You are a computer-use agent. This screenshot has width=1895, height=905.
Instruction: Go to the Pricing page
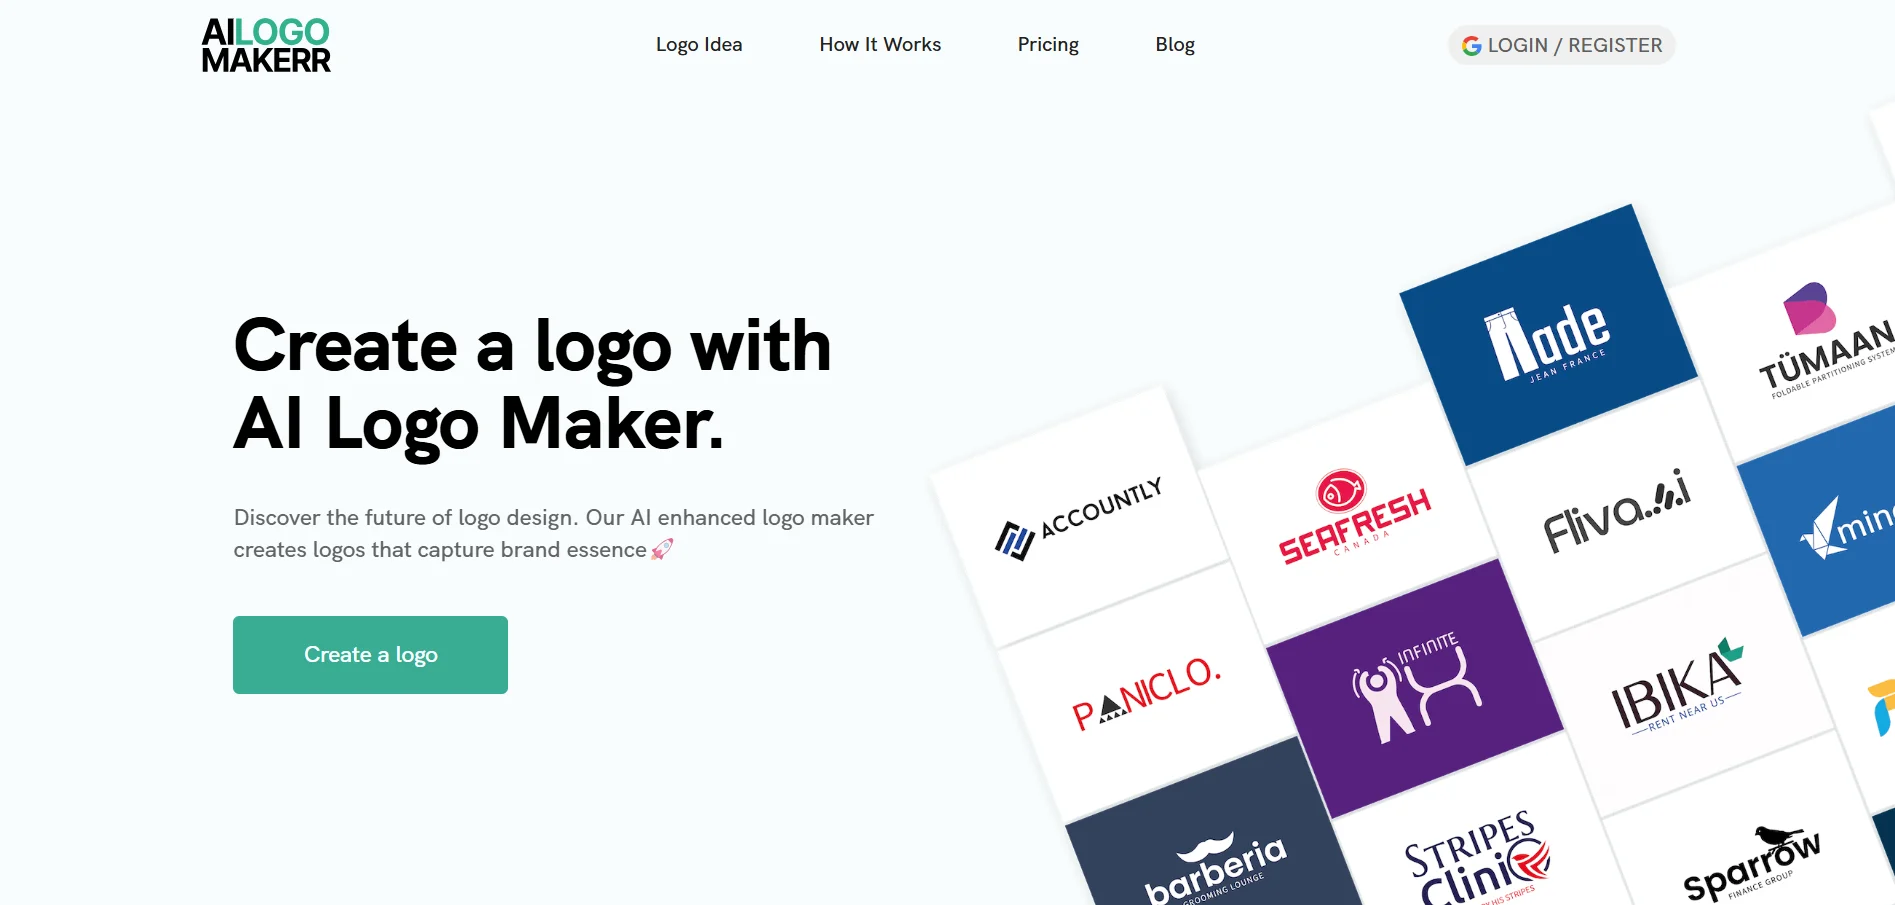[1048, 45]
